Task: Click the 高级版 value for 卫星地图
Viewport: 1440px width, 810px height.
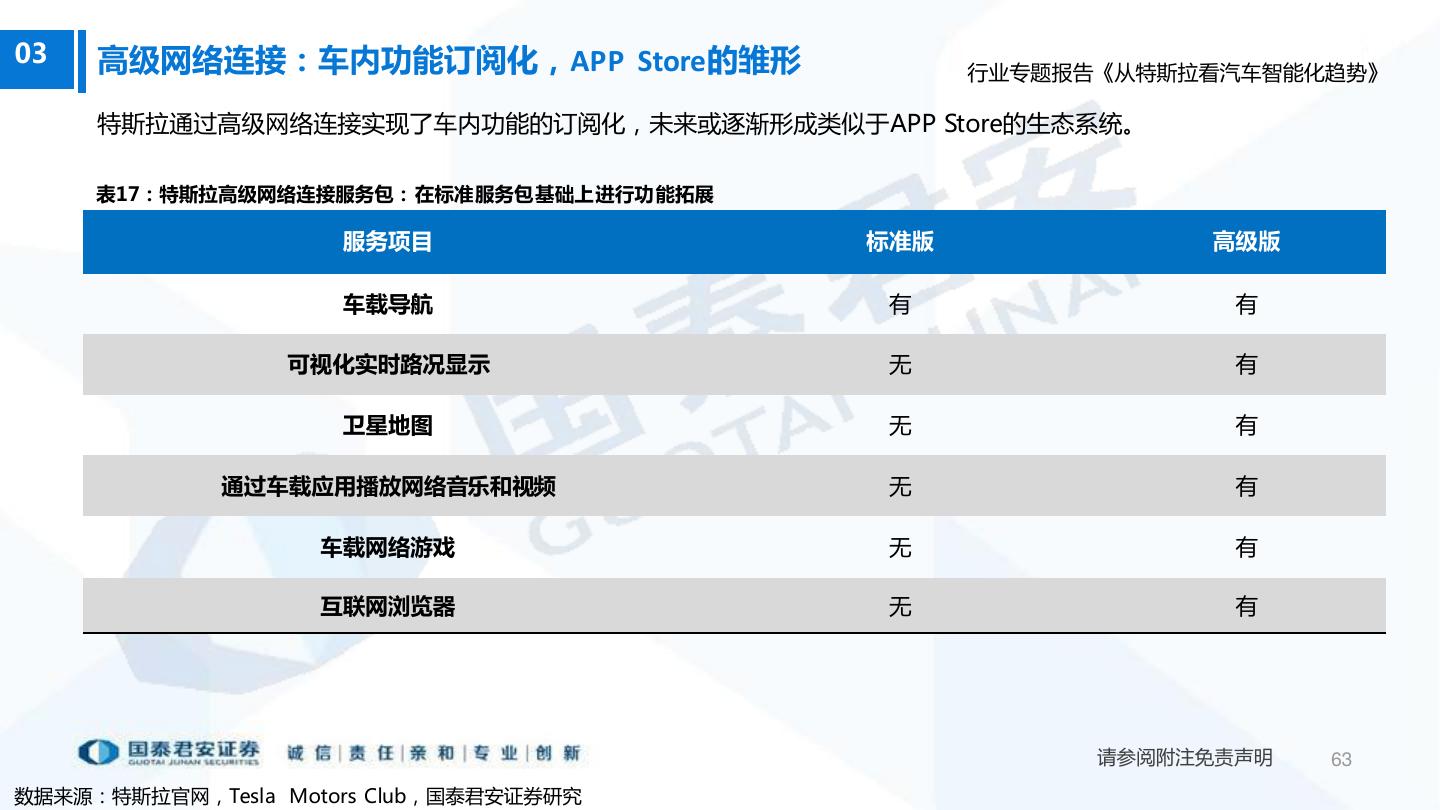Action: click(x=1246, y=426)
